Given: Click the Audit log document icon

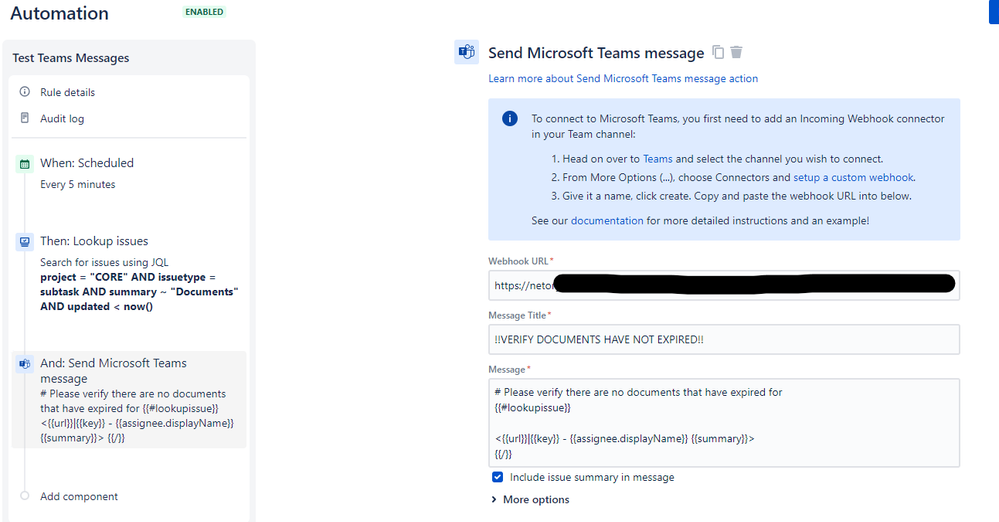Looking at the screenshot, I should (25, 118).
